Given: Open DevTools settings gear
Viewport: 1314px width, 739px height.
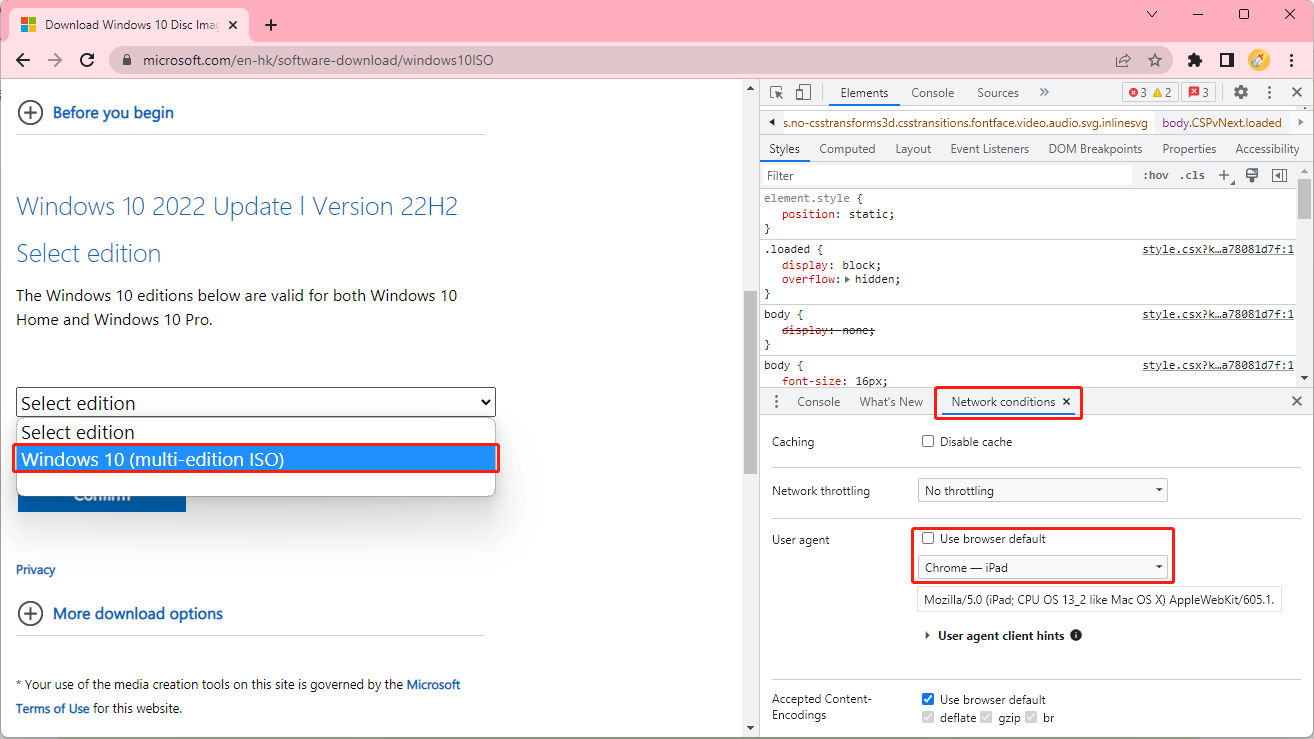Looking at the screenshot, I should (1241, 92).
